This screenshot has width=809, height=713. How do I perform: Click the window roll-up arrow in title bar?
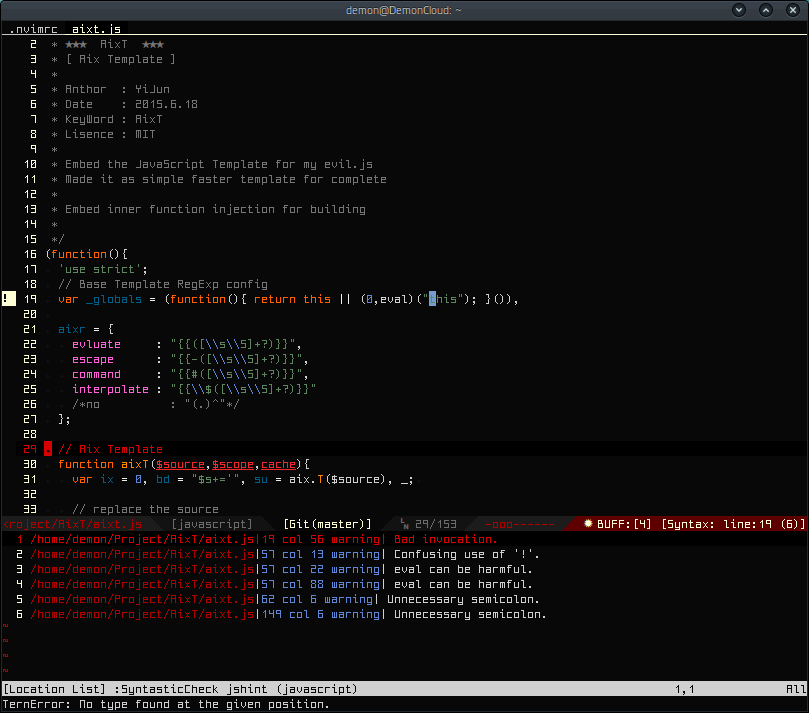pos(766,10)
